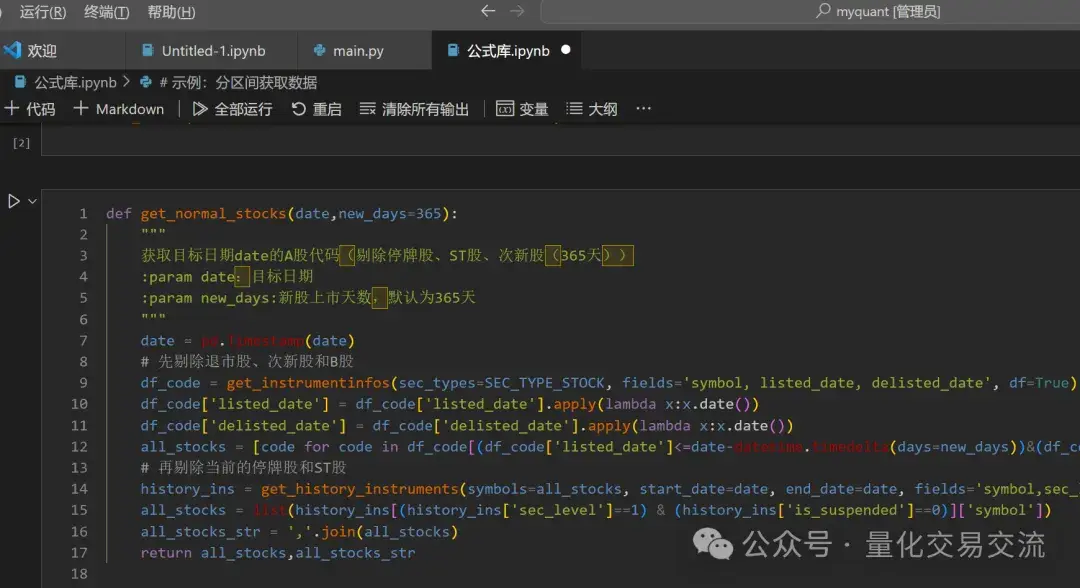The height and width of the screenshot is (588, 1080).
Task: Click 全部运行 to run all cells
Action: (x=232, y=109)
